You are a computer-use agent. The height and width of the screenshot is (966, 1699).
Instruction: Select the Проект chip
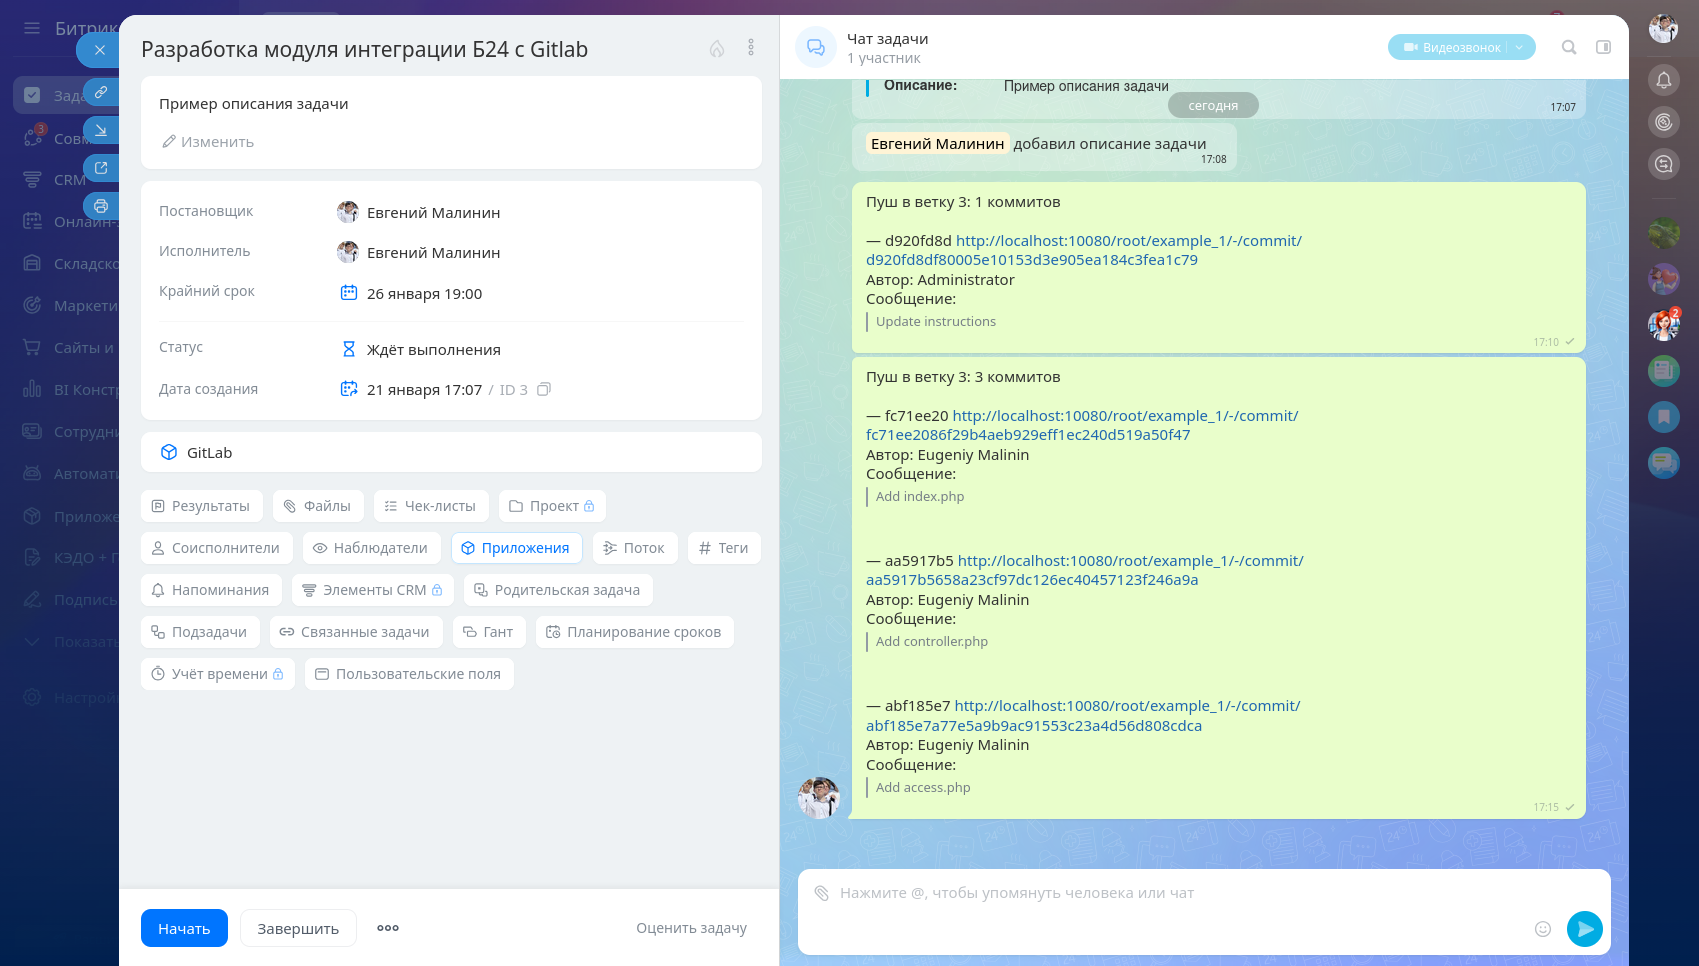tap(552, 506)
